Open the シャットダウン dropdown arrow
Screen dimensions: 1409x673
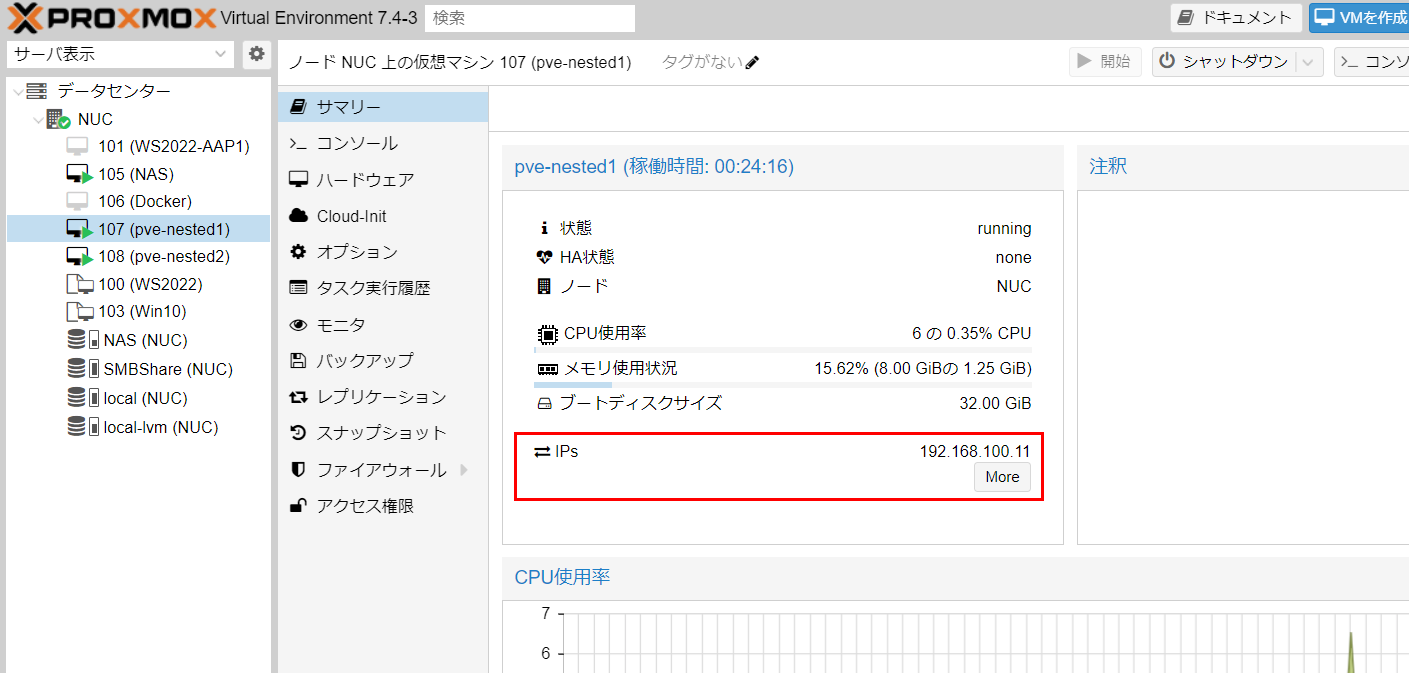coord(1310,62)
